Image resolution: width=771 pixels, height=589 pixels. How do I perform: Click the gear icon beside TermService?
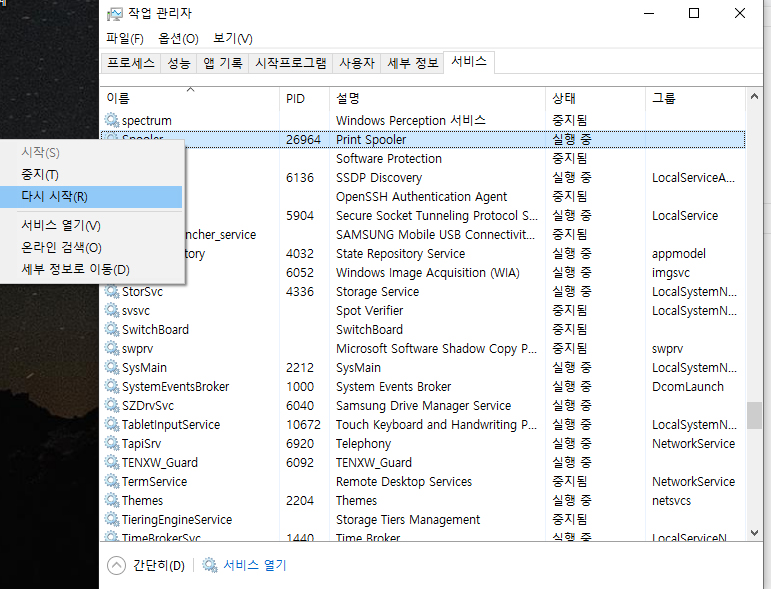pos(112,481)
